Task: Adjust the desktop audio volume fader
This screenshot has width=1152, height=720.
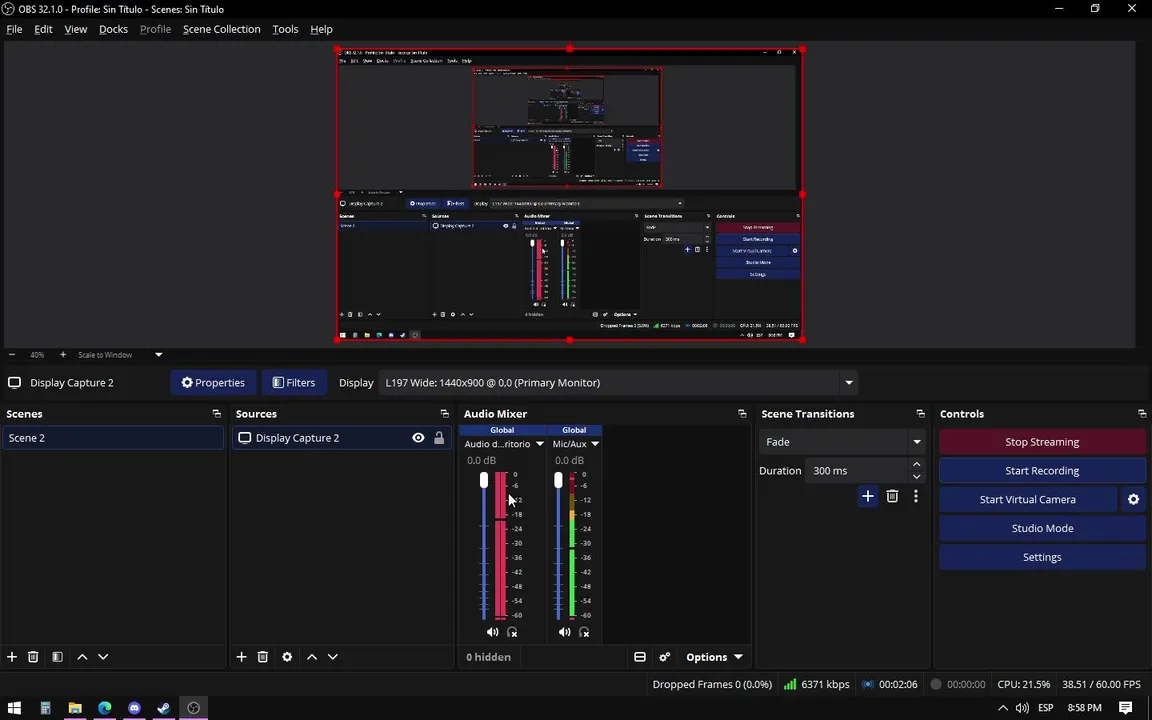Action: pos(483,480)
